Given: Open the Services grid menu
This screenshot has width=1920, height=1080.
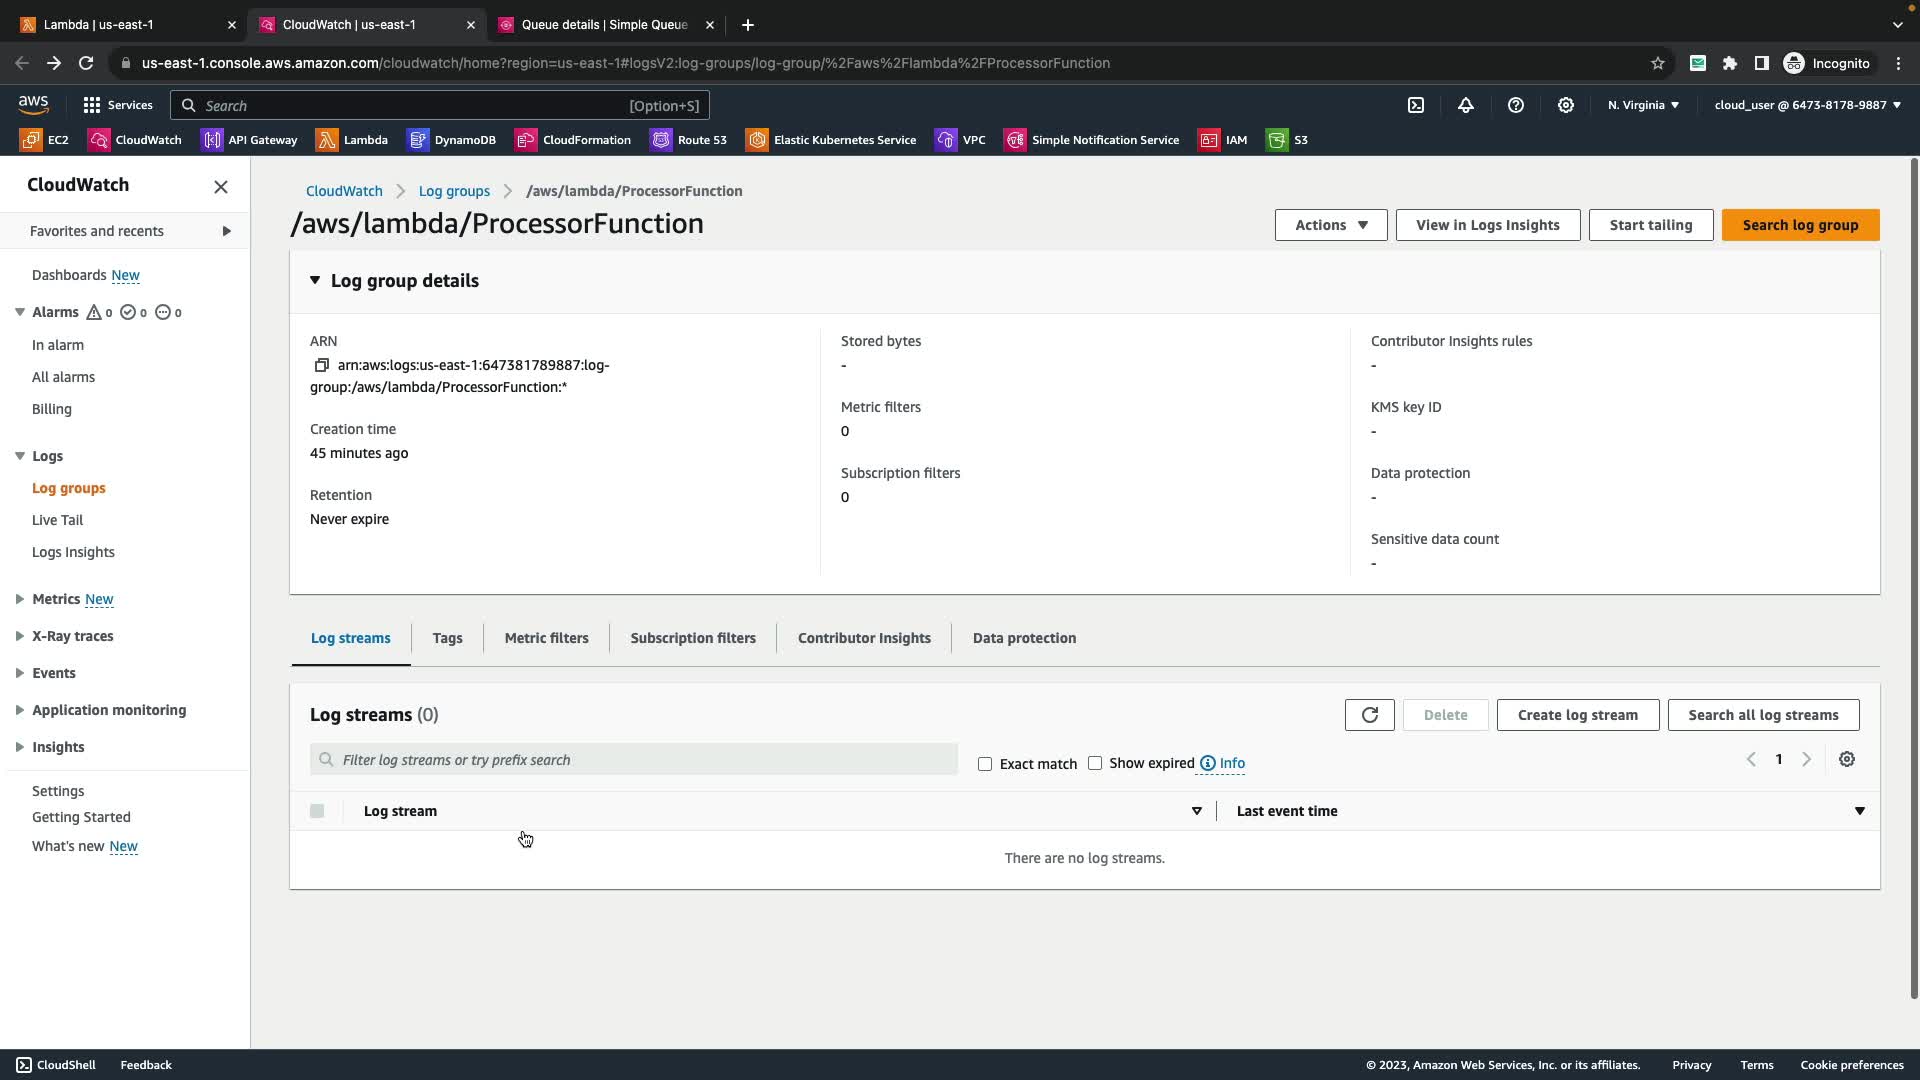Looking at the screenshot, I should (x=117, y=105).
